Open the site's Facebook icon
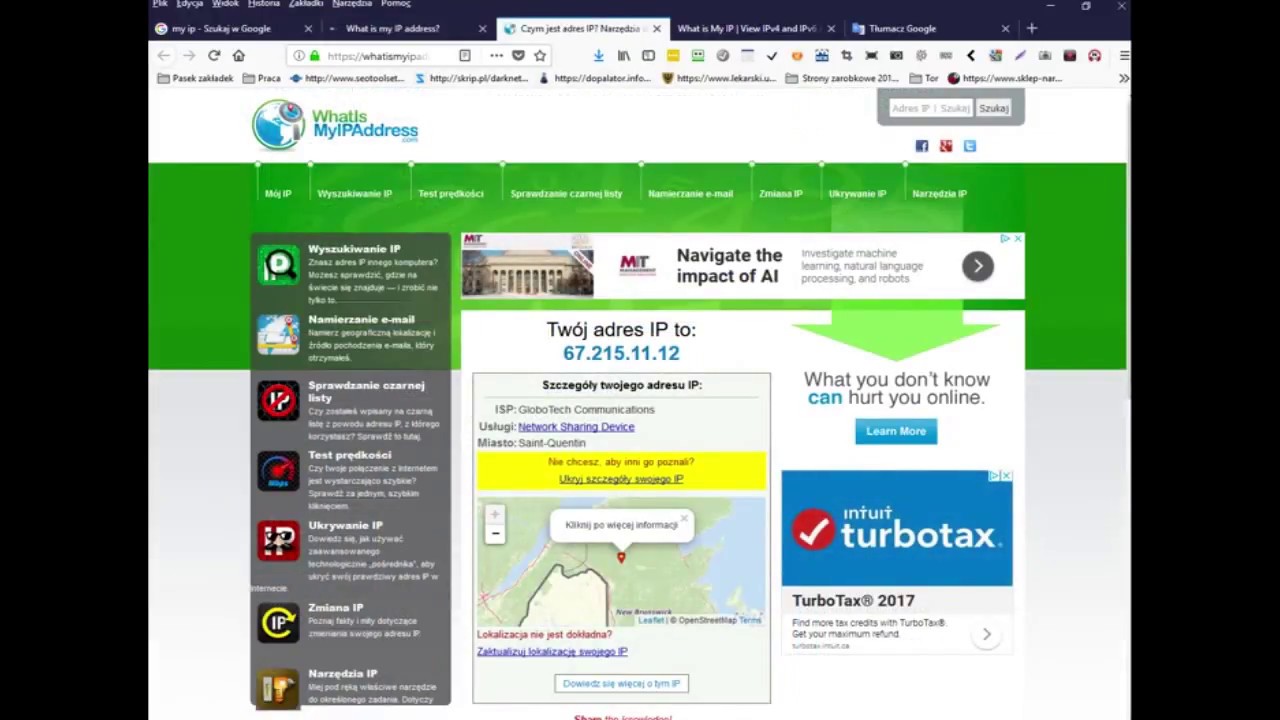 pyautogui.click(x=922, y=146)
